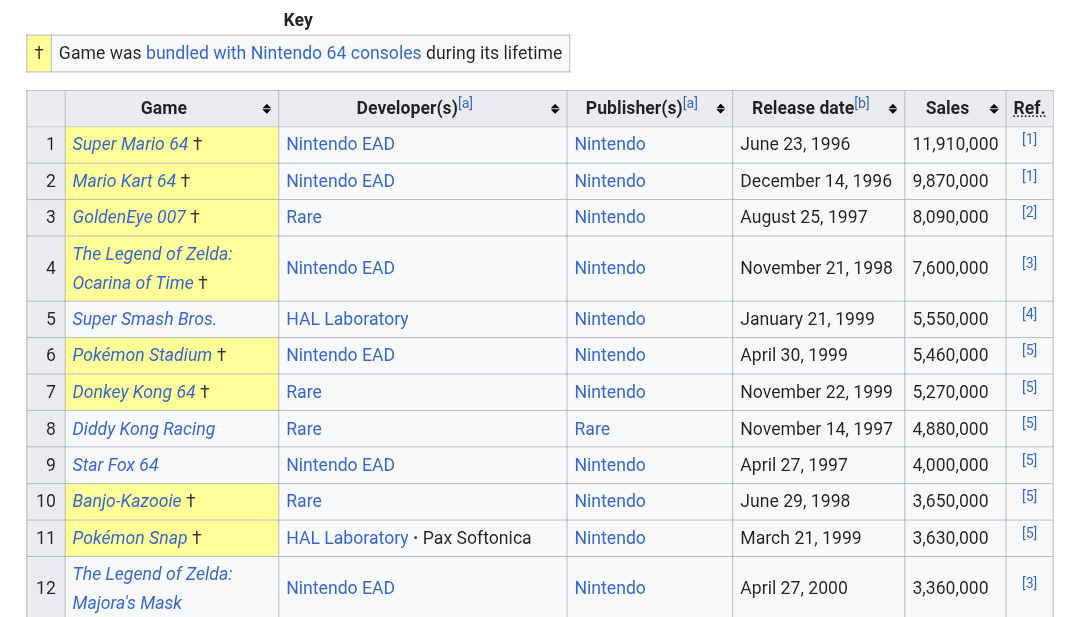Screen dimensions: 1080x617
Task: Click Rare publisher in Diddy Kong Racing row
Action: pyautogui.click(x=592, y=429)
